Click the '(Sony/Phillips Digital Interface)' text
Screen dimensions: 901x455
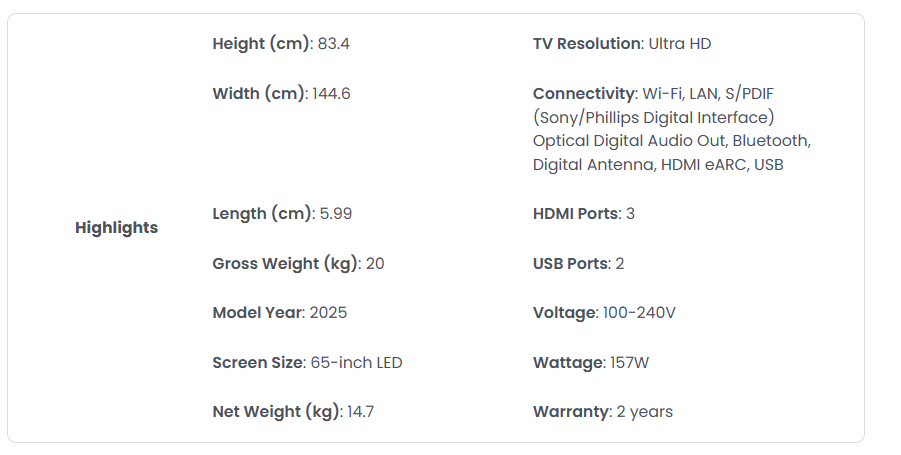[x=653, y=117]
